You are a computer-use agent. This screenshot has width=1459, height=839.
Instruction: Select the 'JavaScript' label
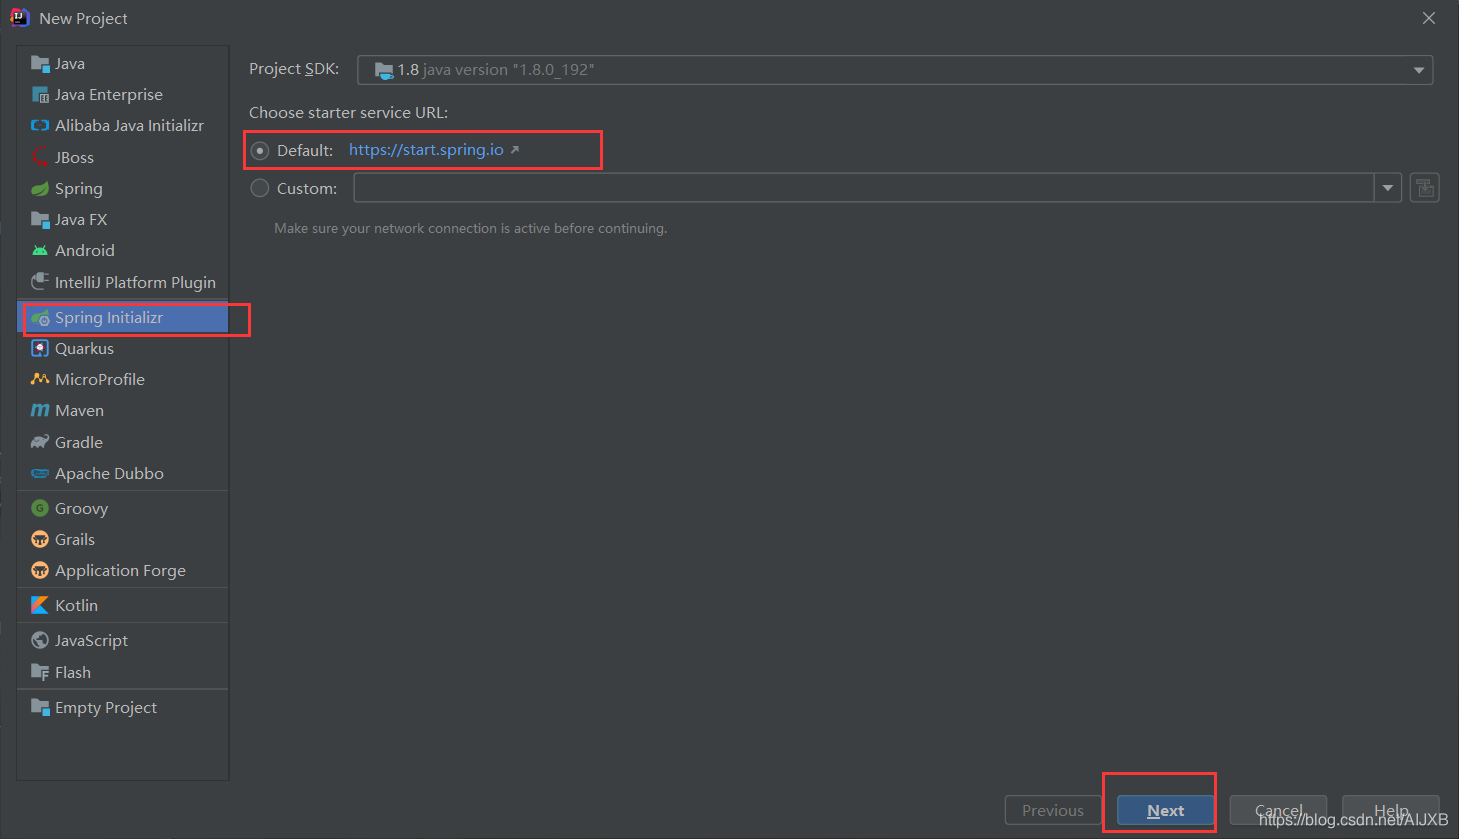[x=91, y=641]
